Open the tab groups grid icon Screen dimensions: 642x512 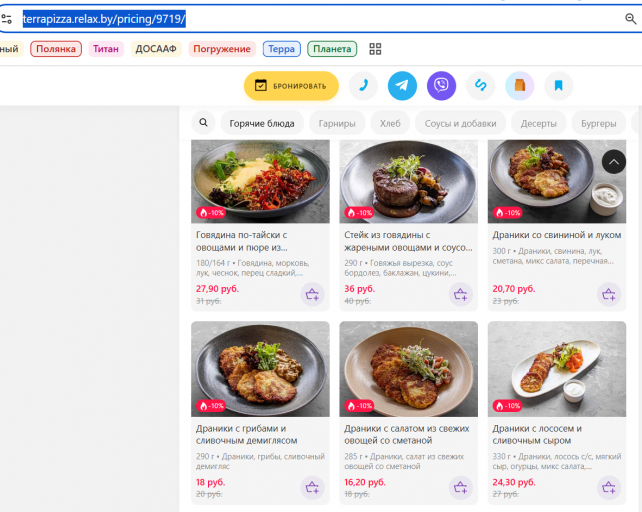375,49
